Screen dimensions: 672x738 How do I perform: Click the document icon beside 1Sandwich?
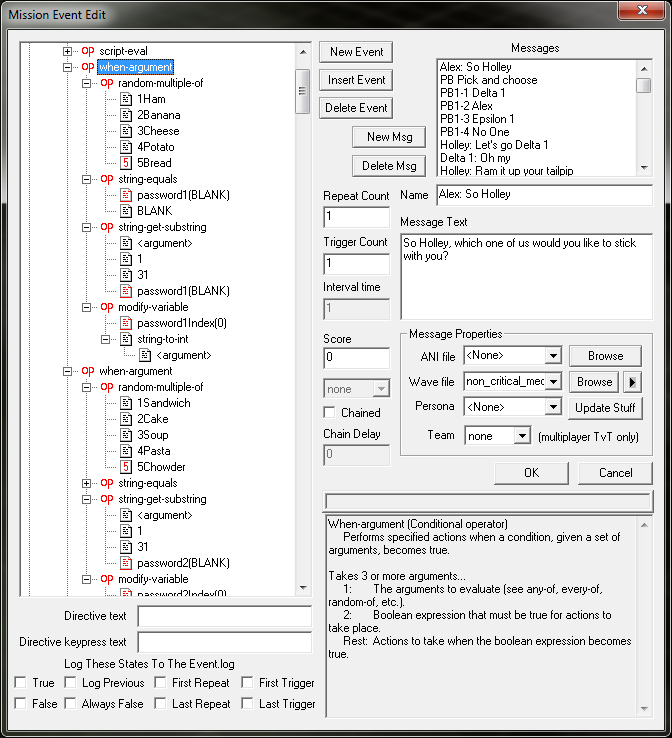coord(126,403)
